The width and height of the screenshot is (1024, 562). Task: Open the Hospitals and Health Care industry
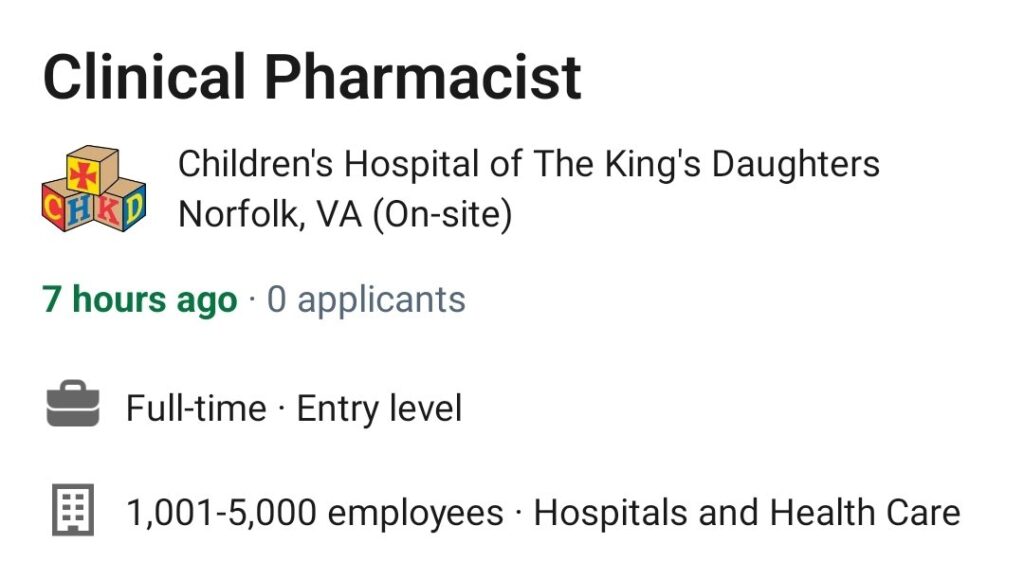(x=747, y=512)
